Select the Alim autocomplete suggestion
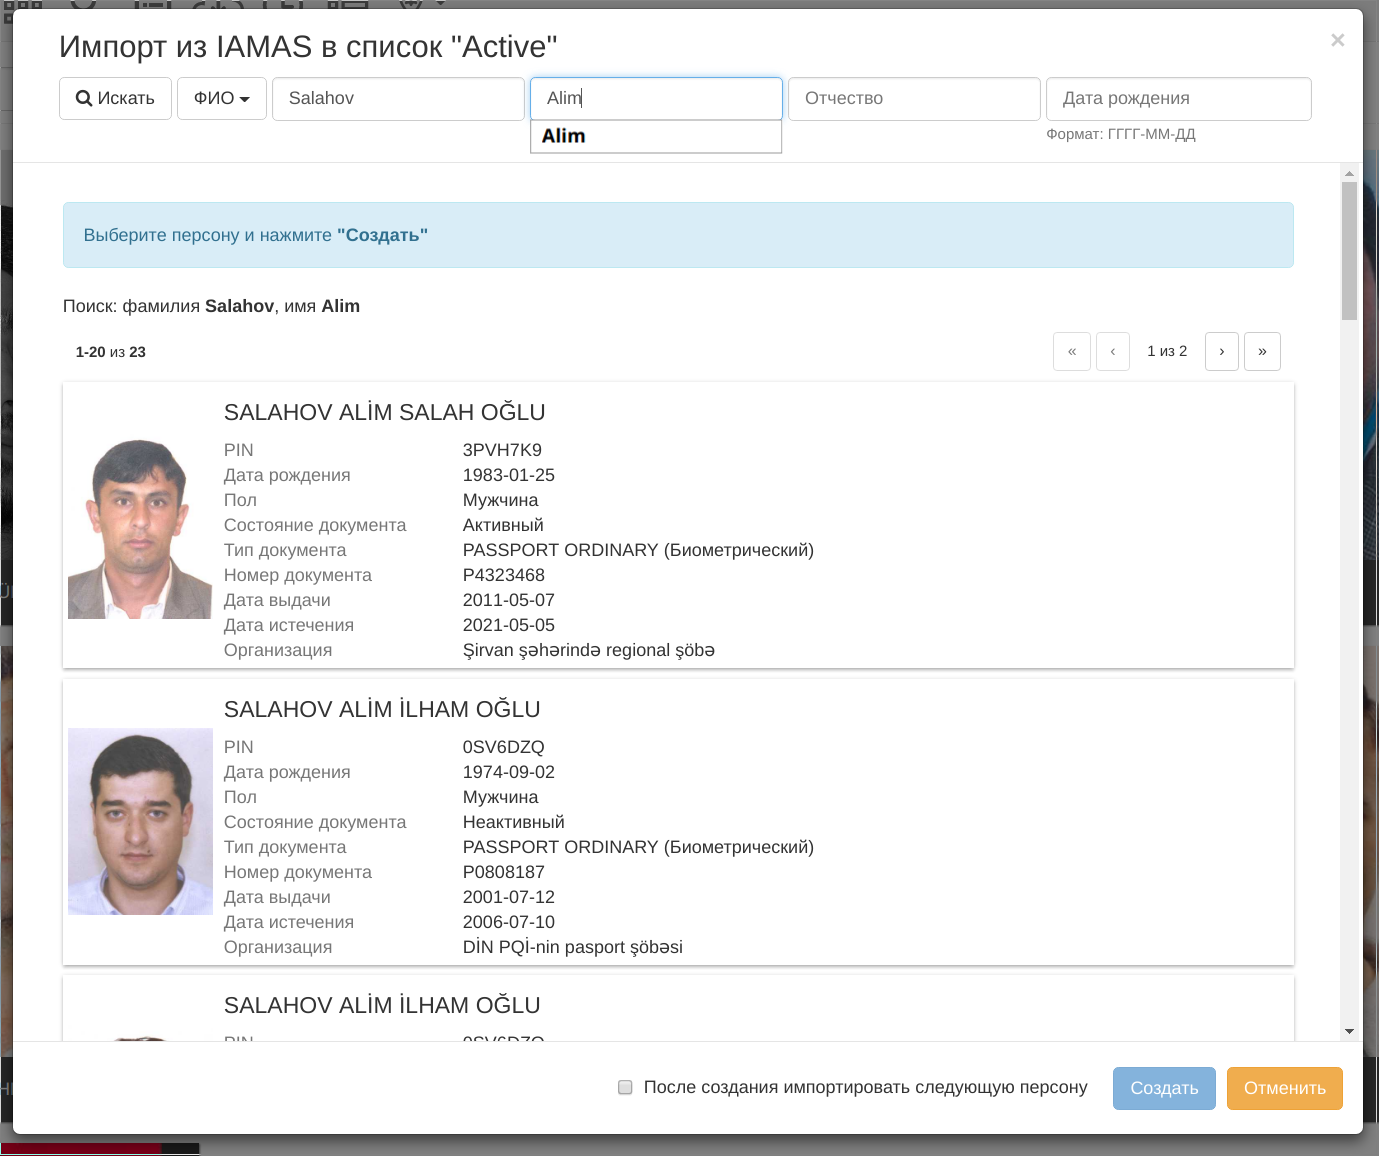This screenshot has width=1379, height=1156. (656, 136)
